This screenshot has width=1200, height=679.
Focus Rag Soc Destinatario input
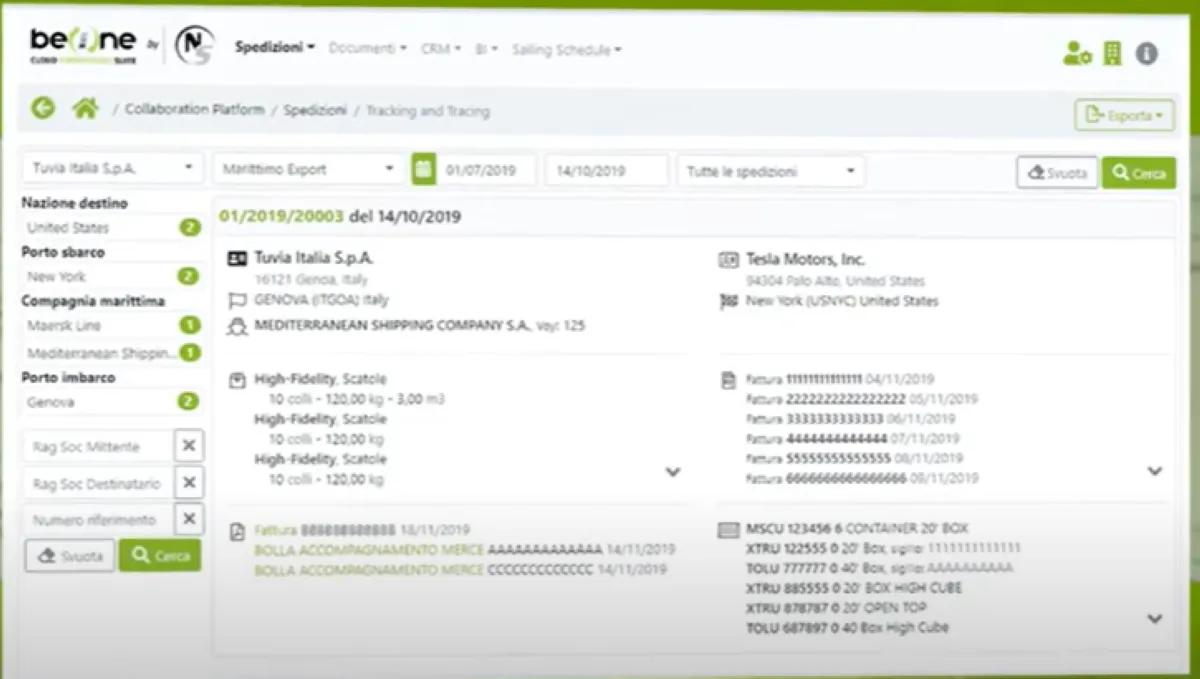click(x=98, y=483)
